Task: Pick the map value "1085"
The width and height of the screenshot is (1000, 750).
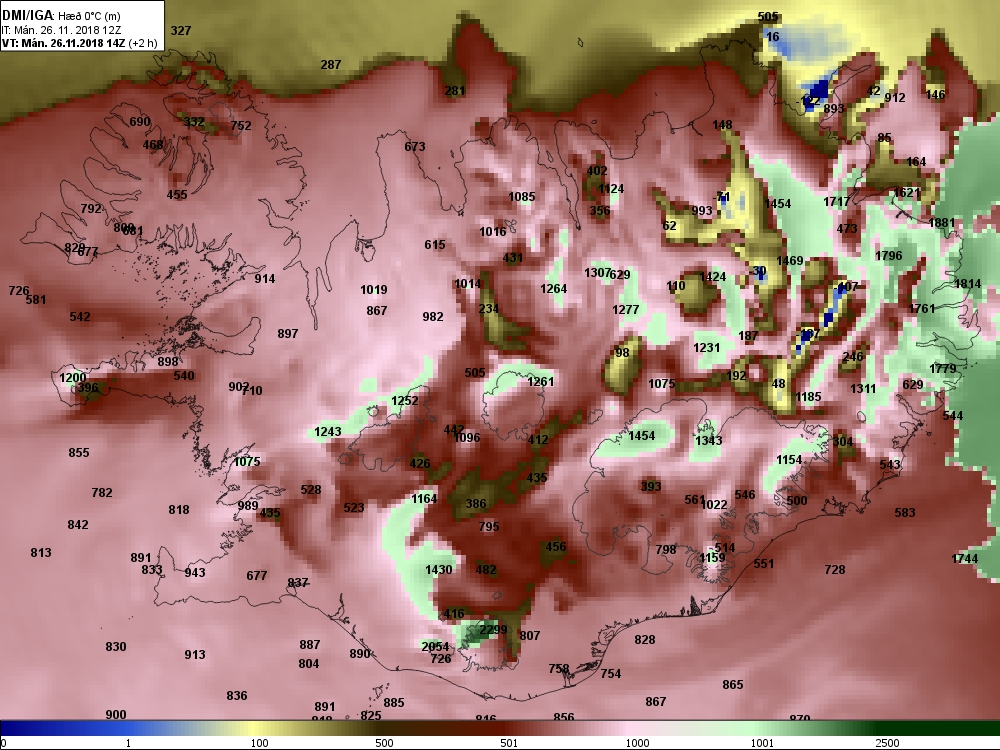Action: (522, 197)
